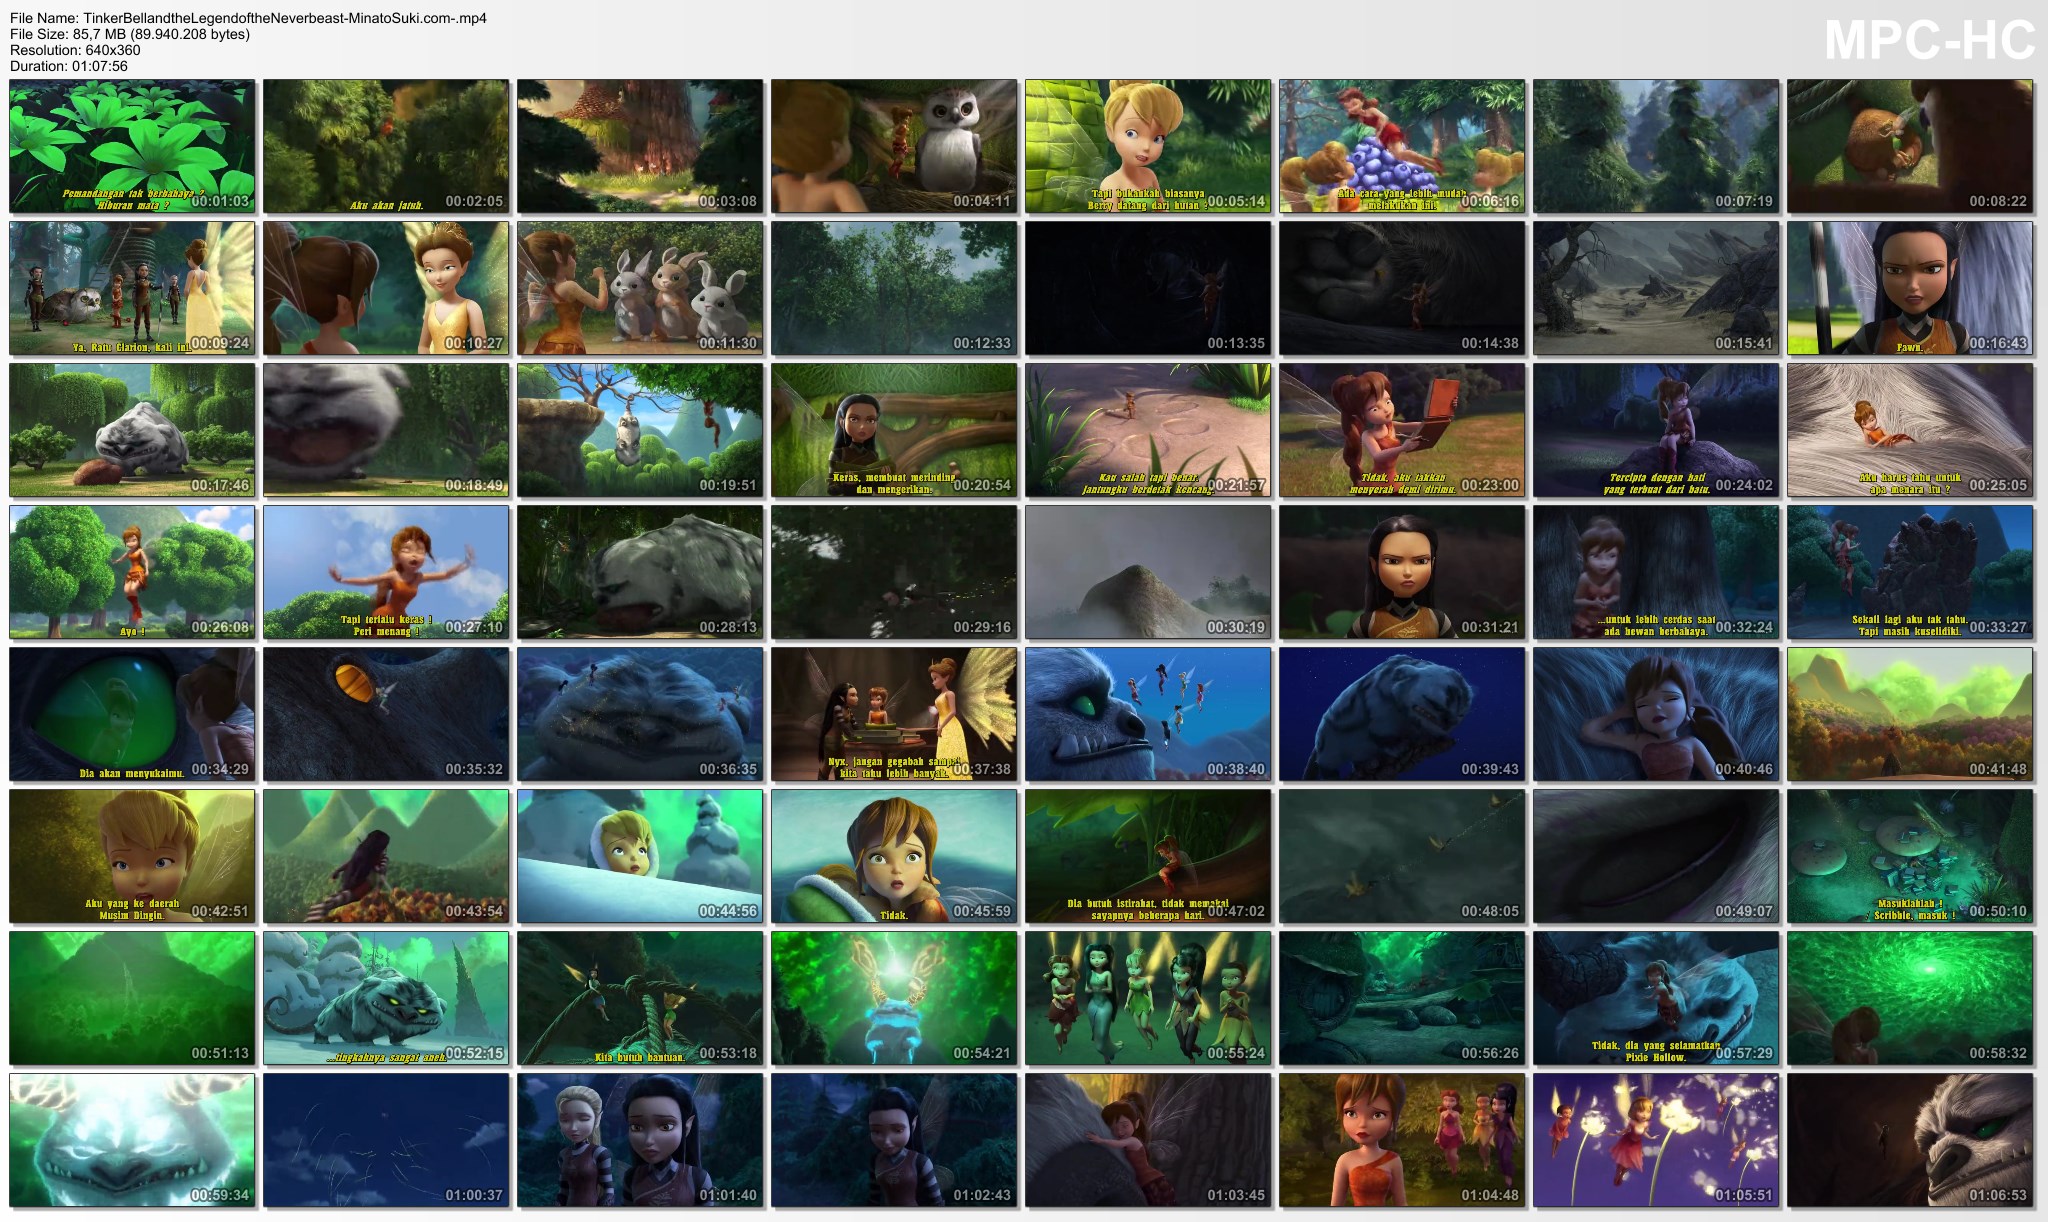
Task: Click the thumbnail stamped 00:27:10
Action: pyautogui.click(x=386, y=572)
